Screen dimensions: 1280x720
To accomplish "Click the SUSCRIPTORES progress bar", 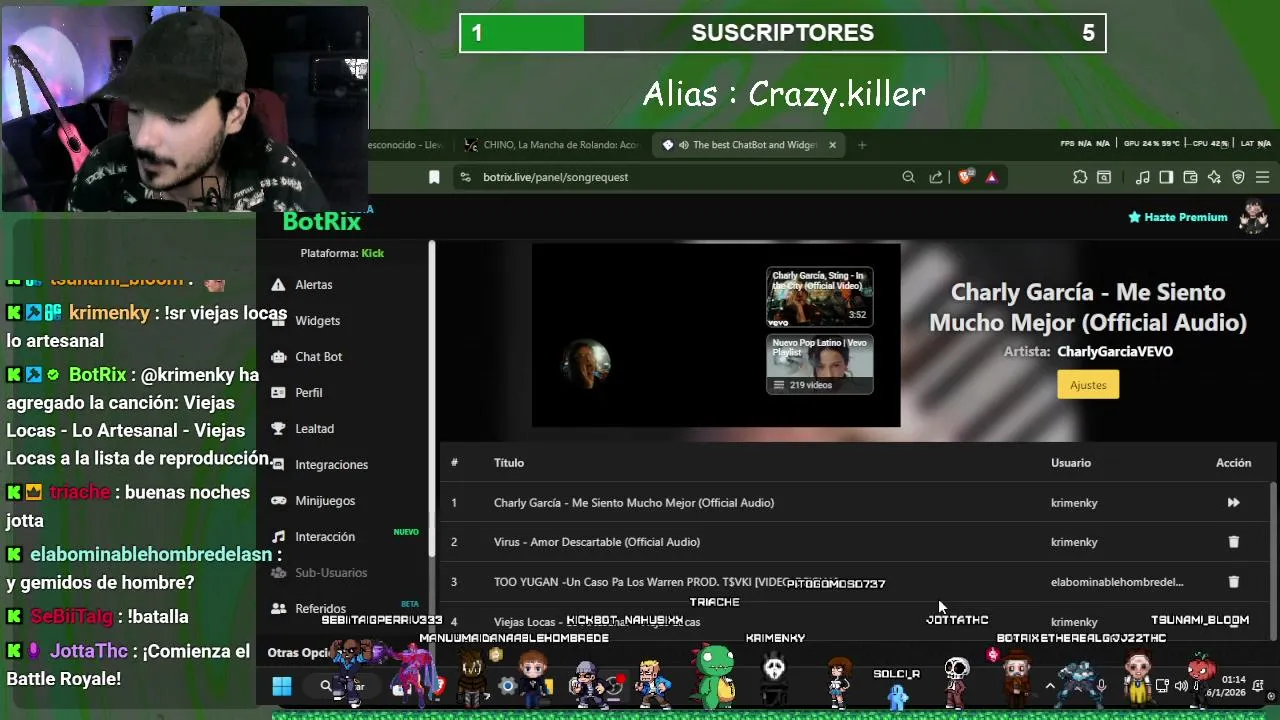I will click(783, 33).
